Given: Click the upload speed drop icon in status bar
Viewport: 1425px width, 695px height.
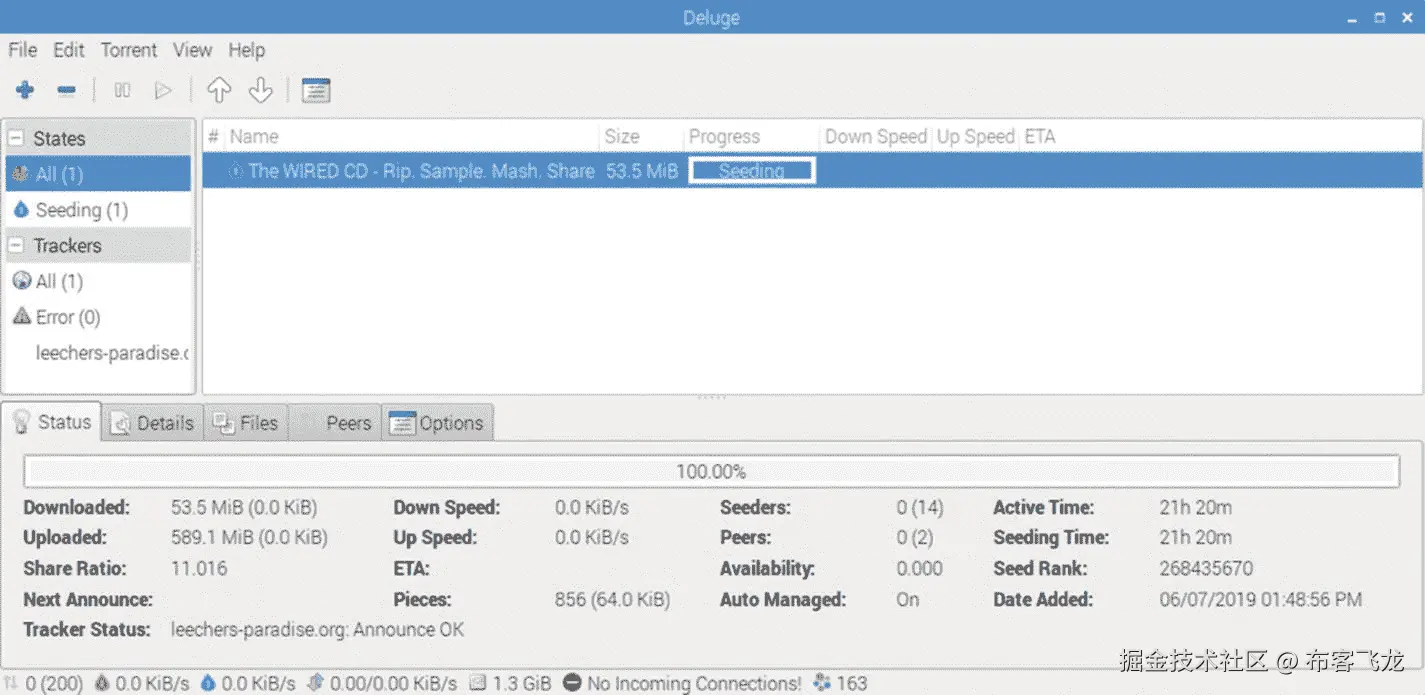Looking at the screenshot, I should pos(208,683).
